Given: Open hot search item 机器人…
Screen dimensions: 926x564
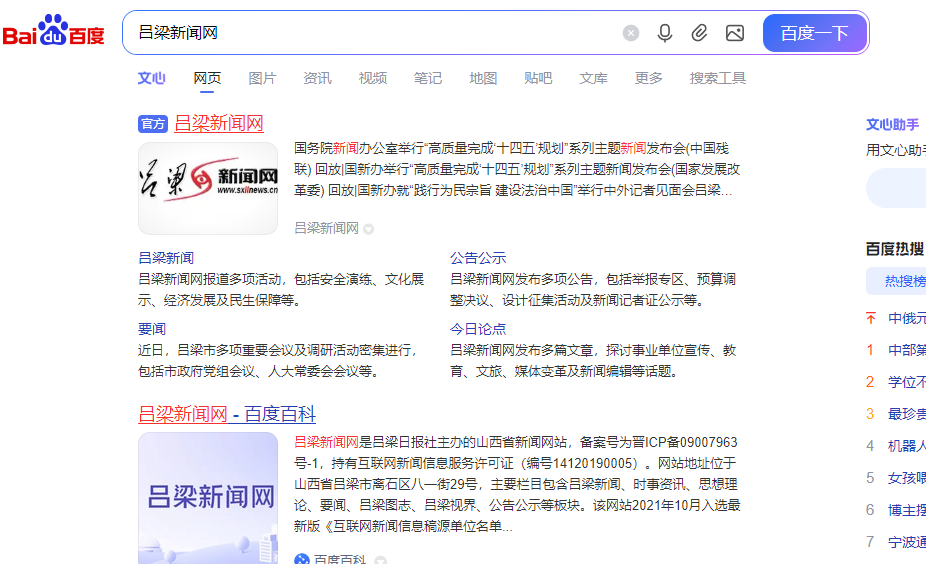Looking at the screenshot, I should (x=907, y=446).
